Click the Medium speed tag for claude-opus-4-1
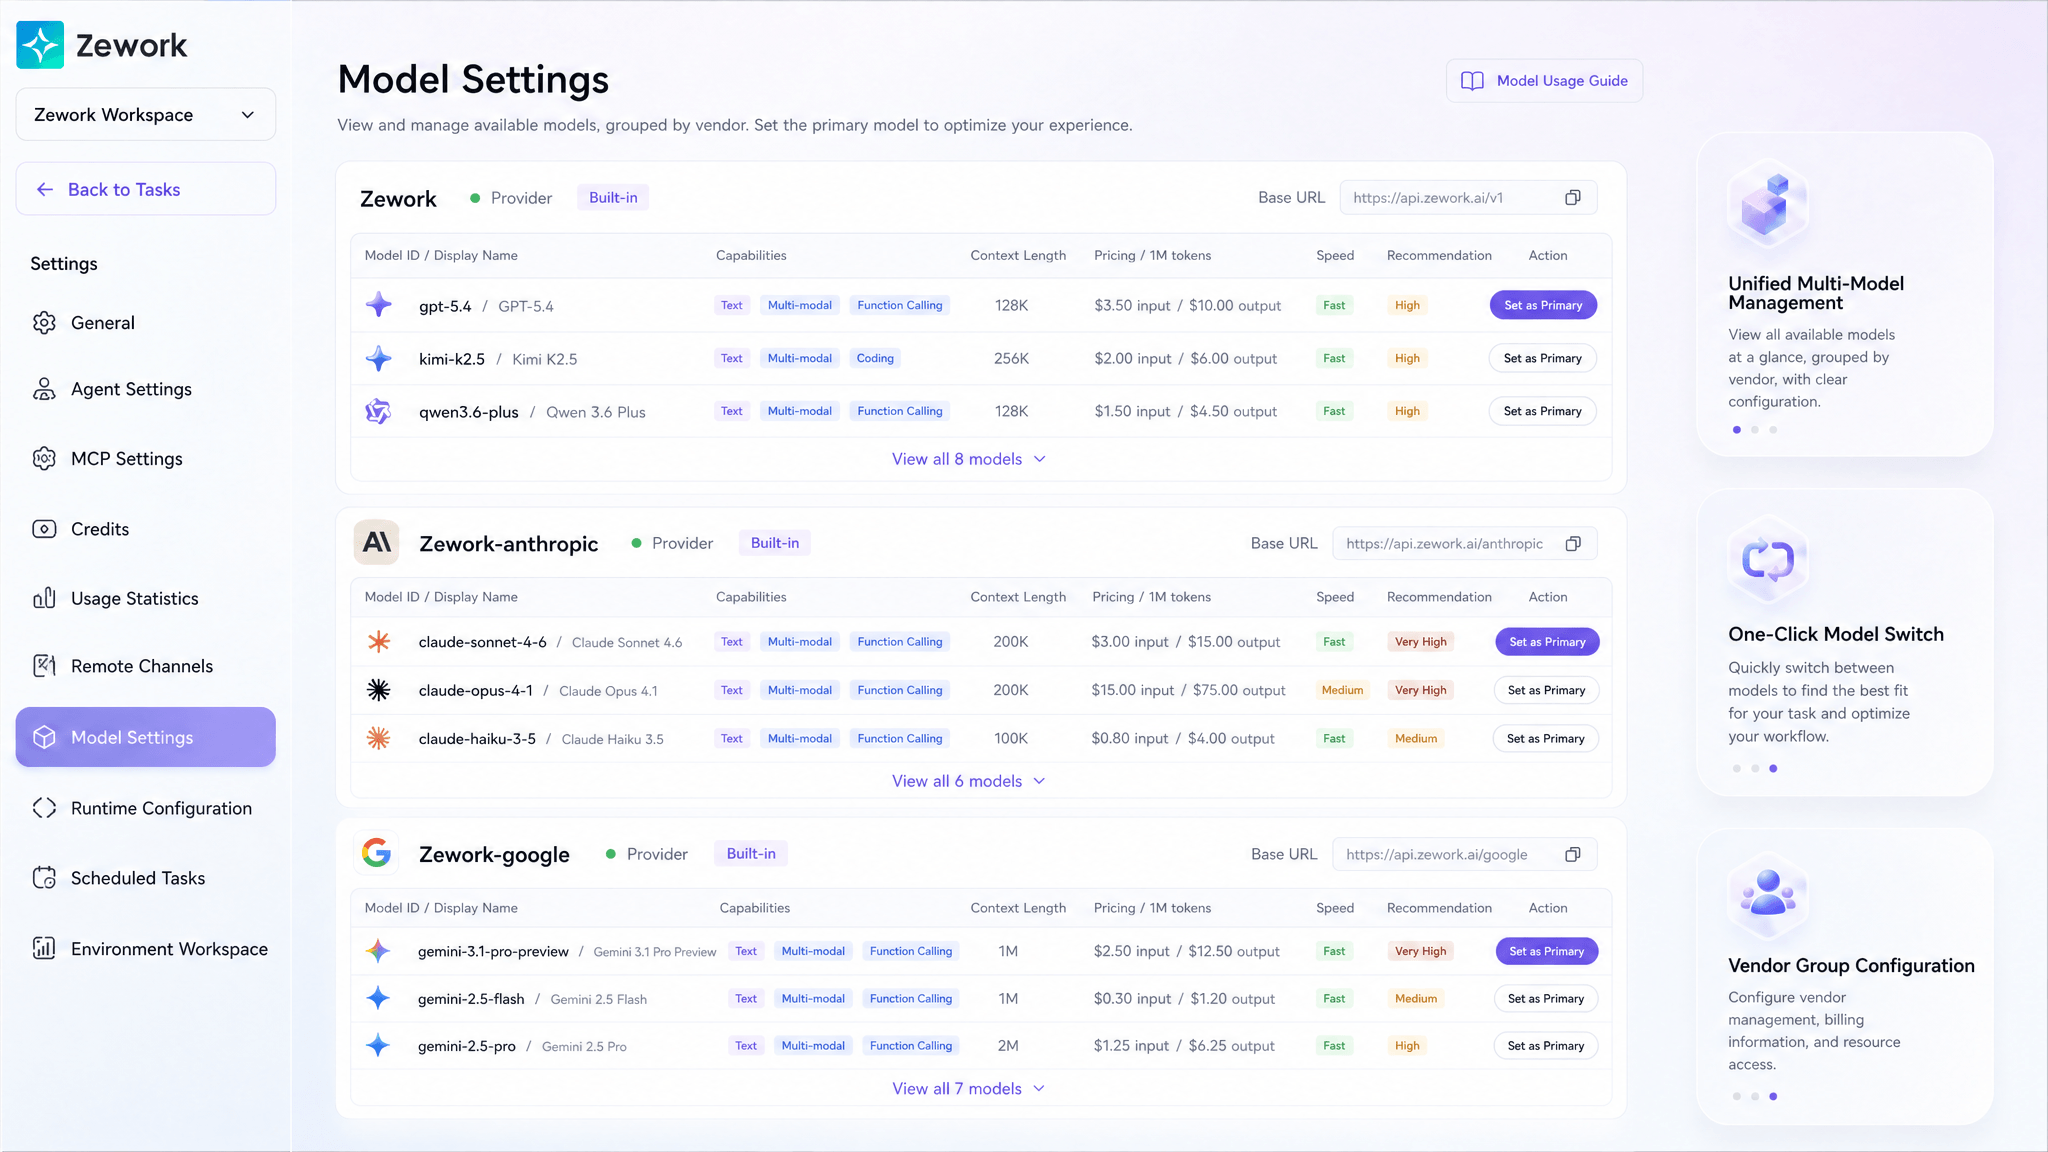 click(x=1342, y=690)
